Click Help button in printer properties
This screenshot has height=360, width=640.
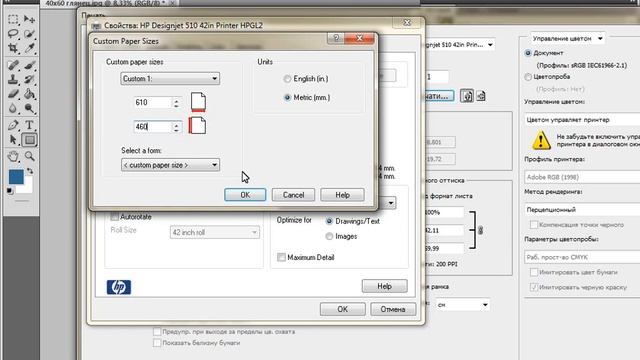point(384,286)
